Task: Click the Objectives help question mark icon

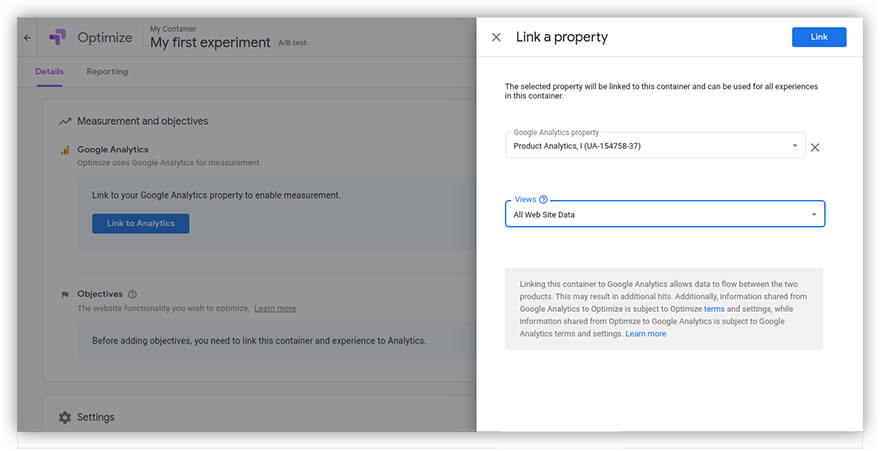Action: pos(132,294)
